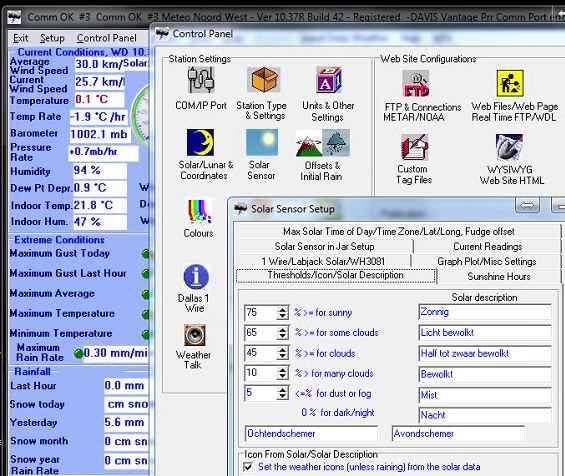Toggle set weather icons from solar data
This screenshot has height=476, width=565.
(x=248, y=467)
